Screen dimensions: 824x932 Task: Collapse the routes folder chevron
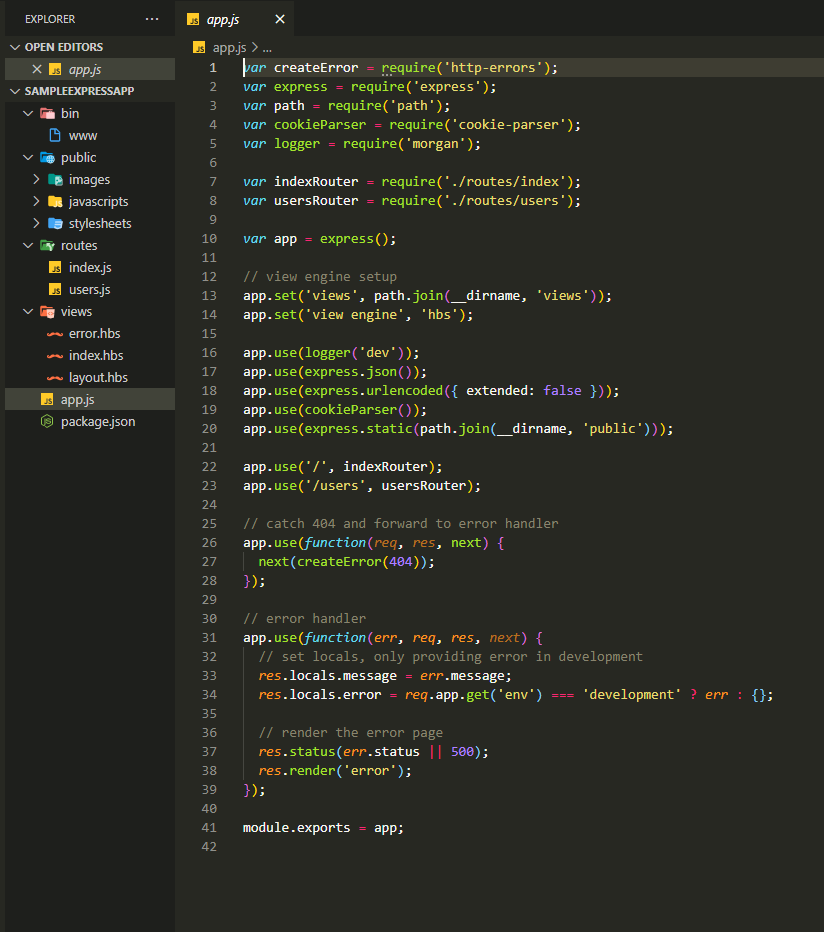coord(28,245)
